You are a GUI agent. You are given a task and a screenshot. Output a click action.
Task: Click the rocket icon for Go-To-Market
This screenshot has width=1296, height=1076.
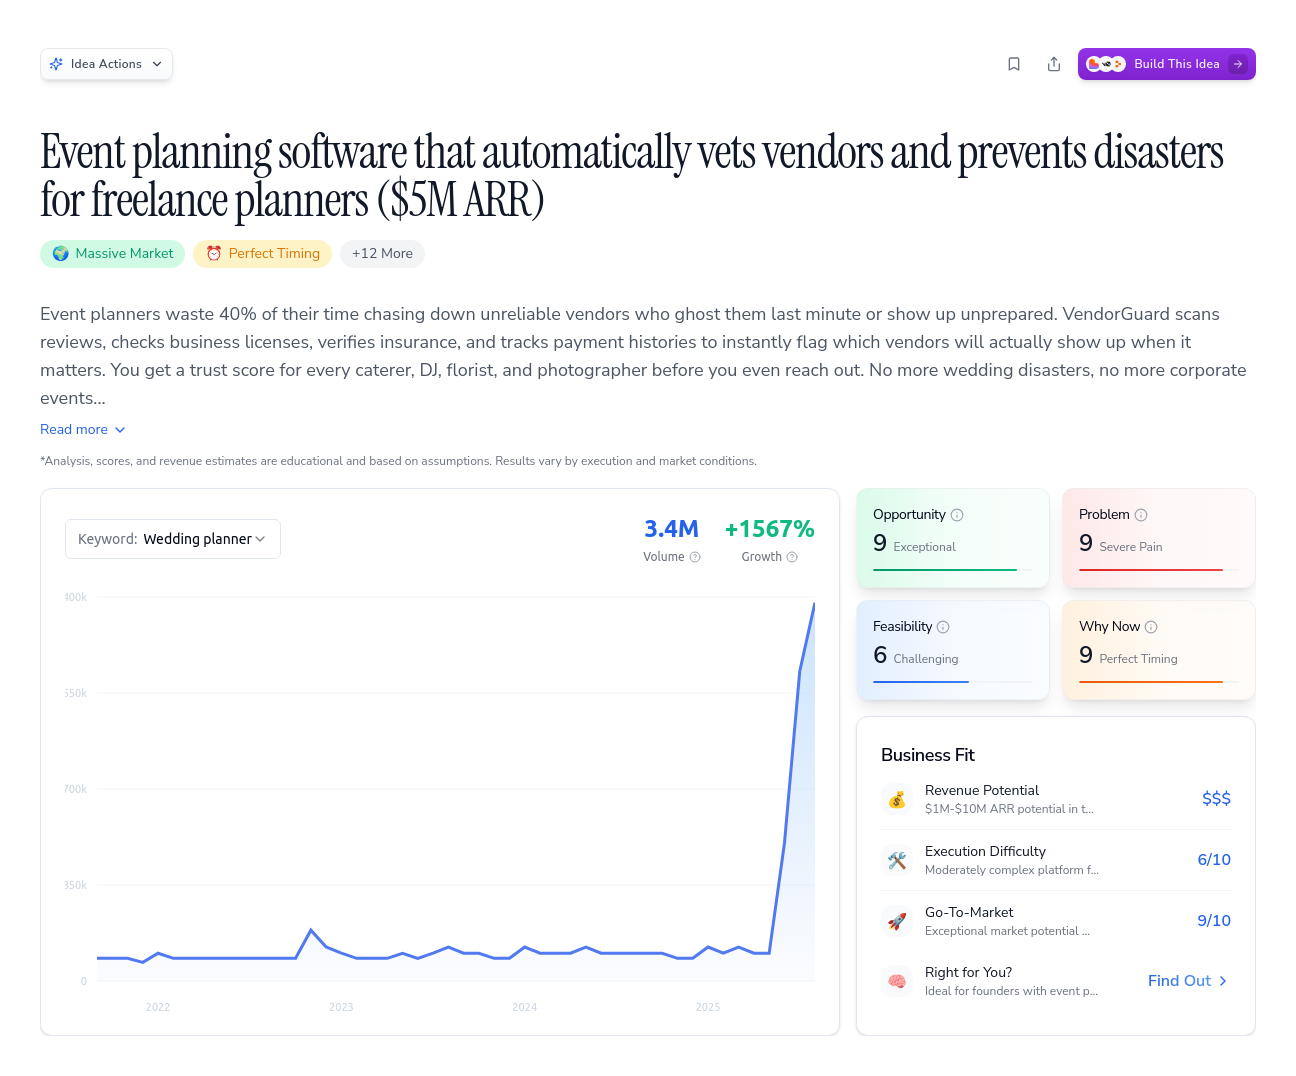(897, 921)
